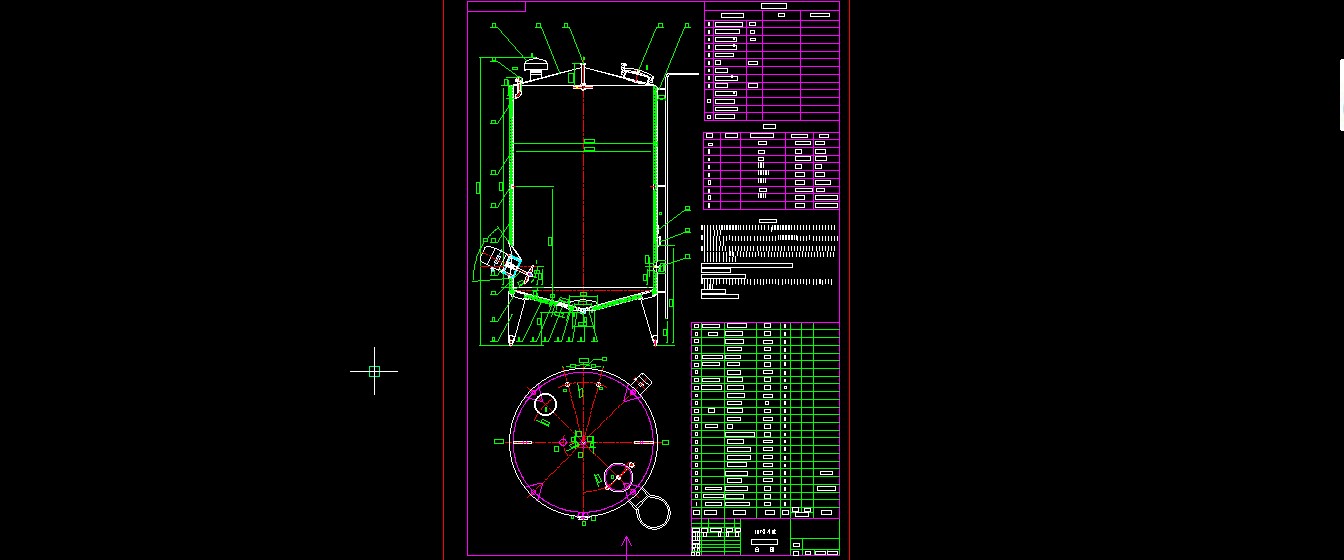
Task: Select the bottom outlet valve under the cone
Action: 582,311
